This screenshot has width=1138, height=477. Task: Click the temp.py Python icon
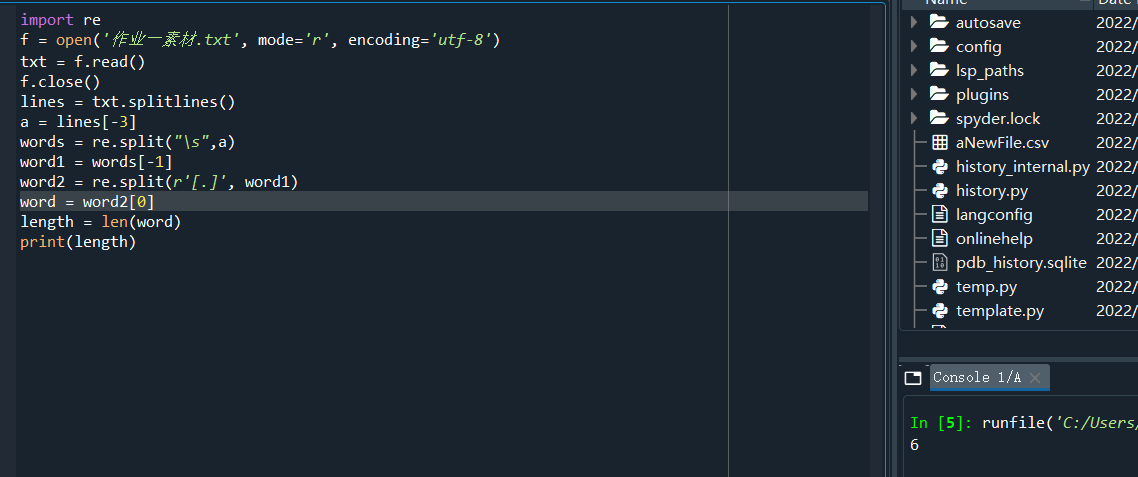coord(939,287)
